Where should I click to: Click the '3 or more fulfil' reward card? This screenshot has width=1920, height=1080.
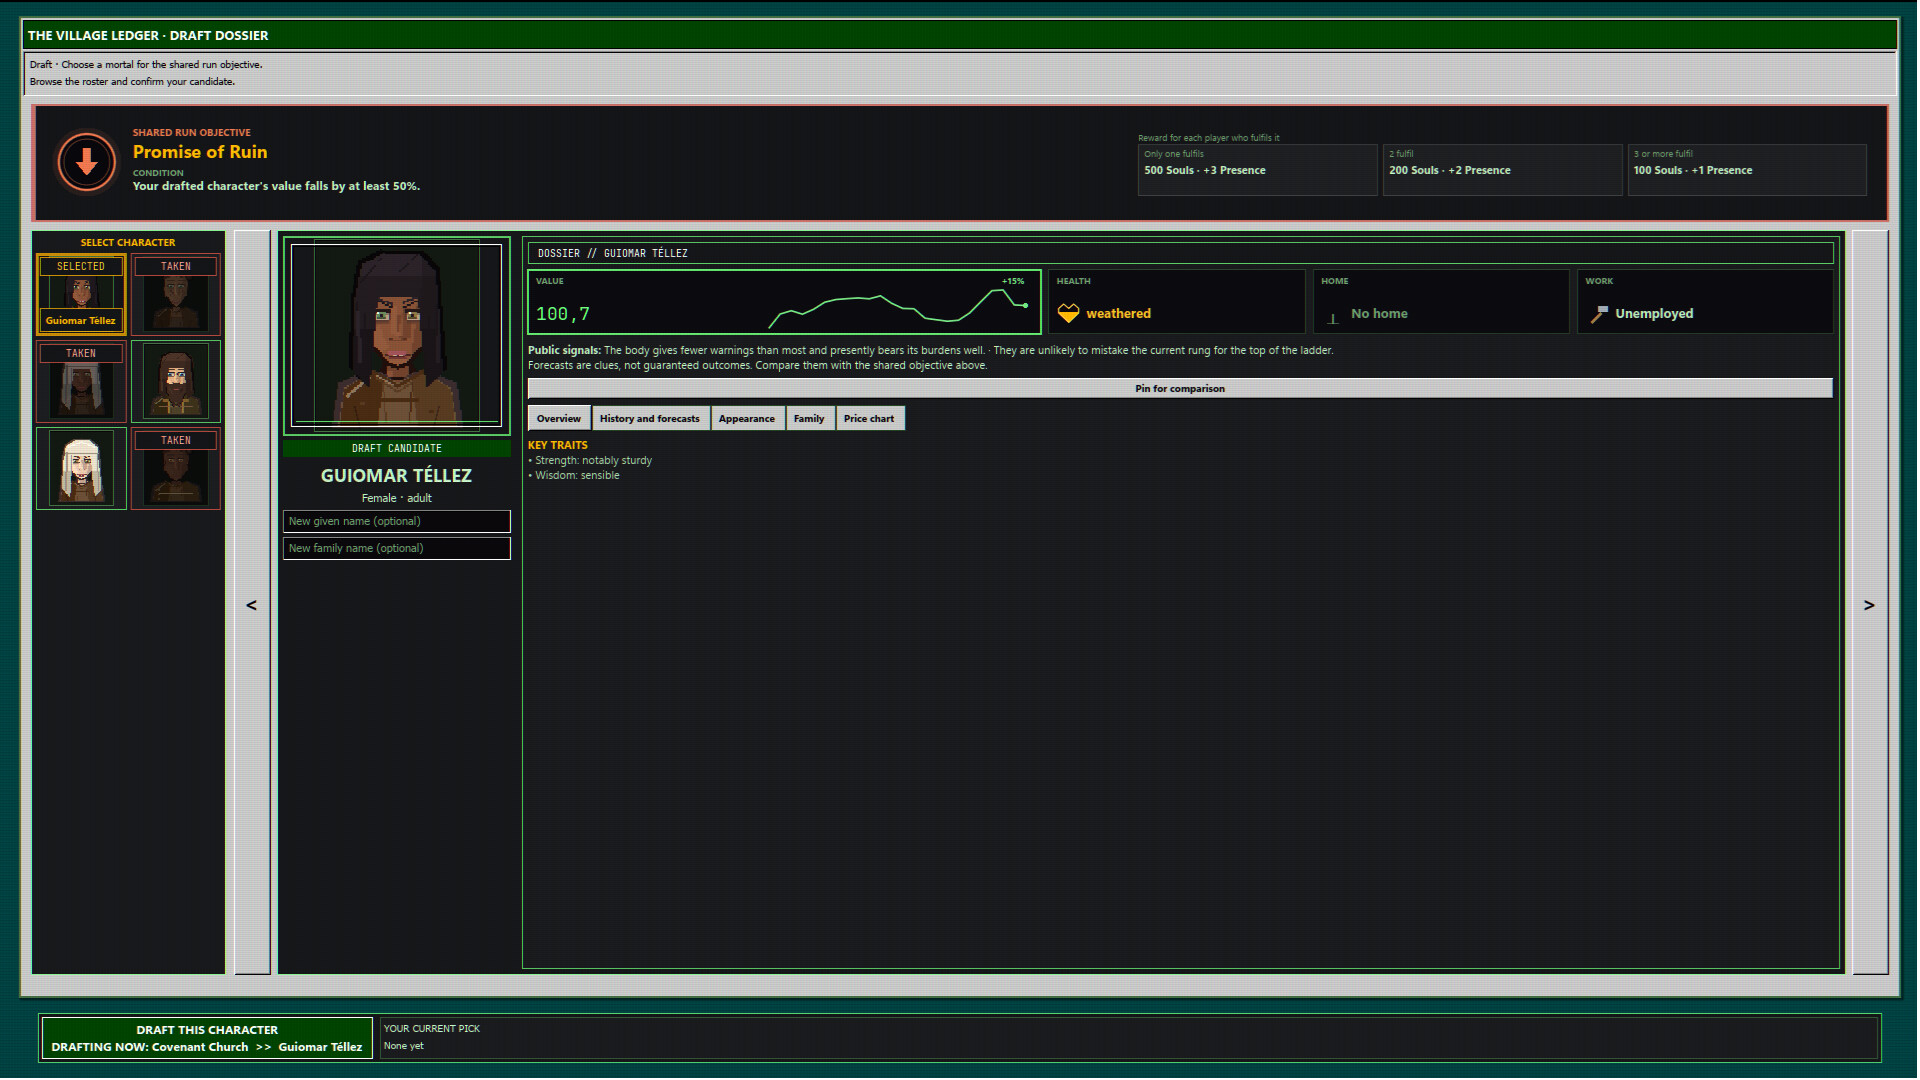1747,170
